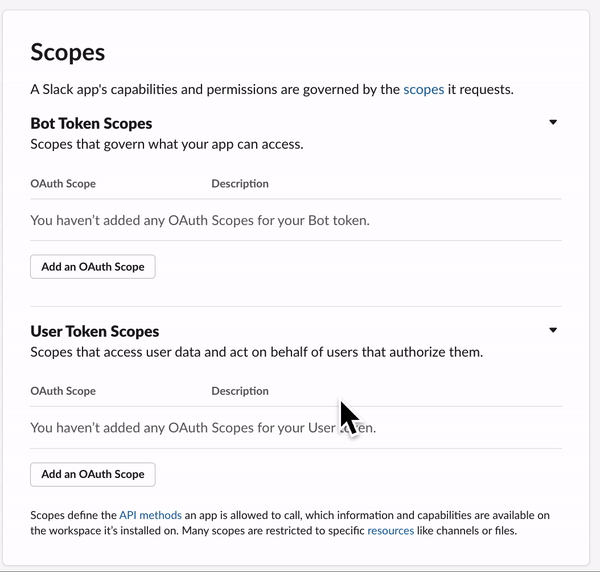Collapse the User Token Scopes section arrow
Image resolution: width=600 pixels, height=572 pixels.
pyautogui.click(x=553, y=330)
